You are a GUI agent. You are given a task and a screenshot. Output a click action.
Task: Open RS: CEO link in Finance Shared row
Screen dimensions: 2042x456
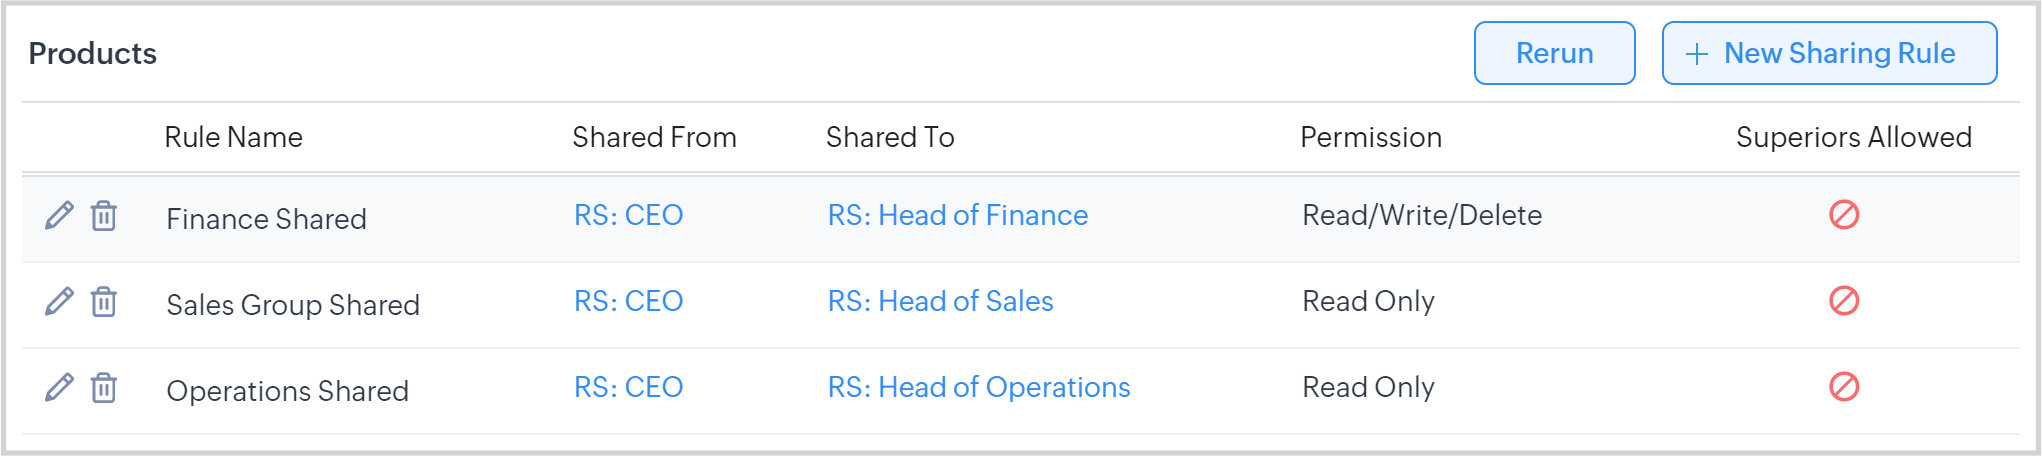coord(628,215)
